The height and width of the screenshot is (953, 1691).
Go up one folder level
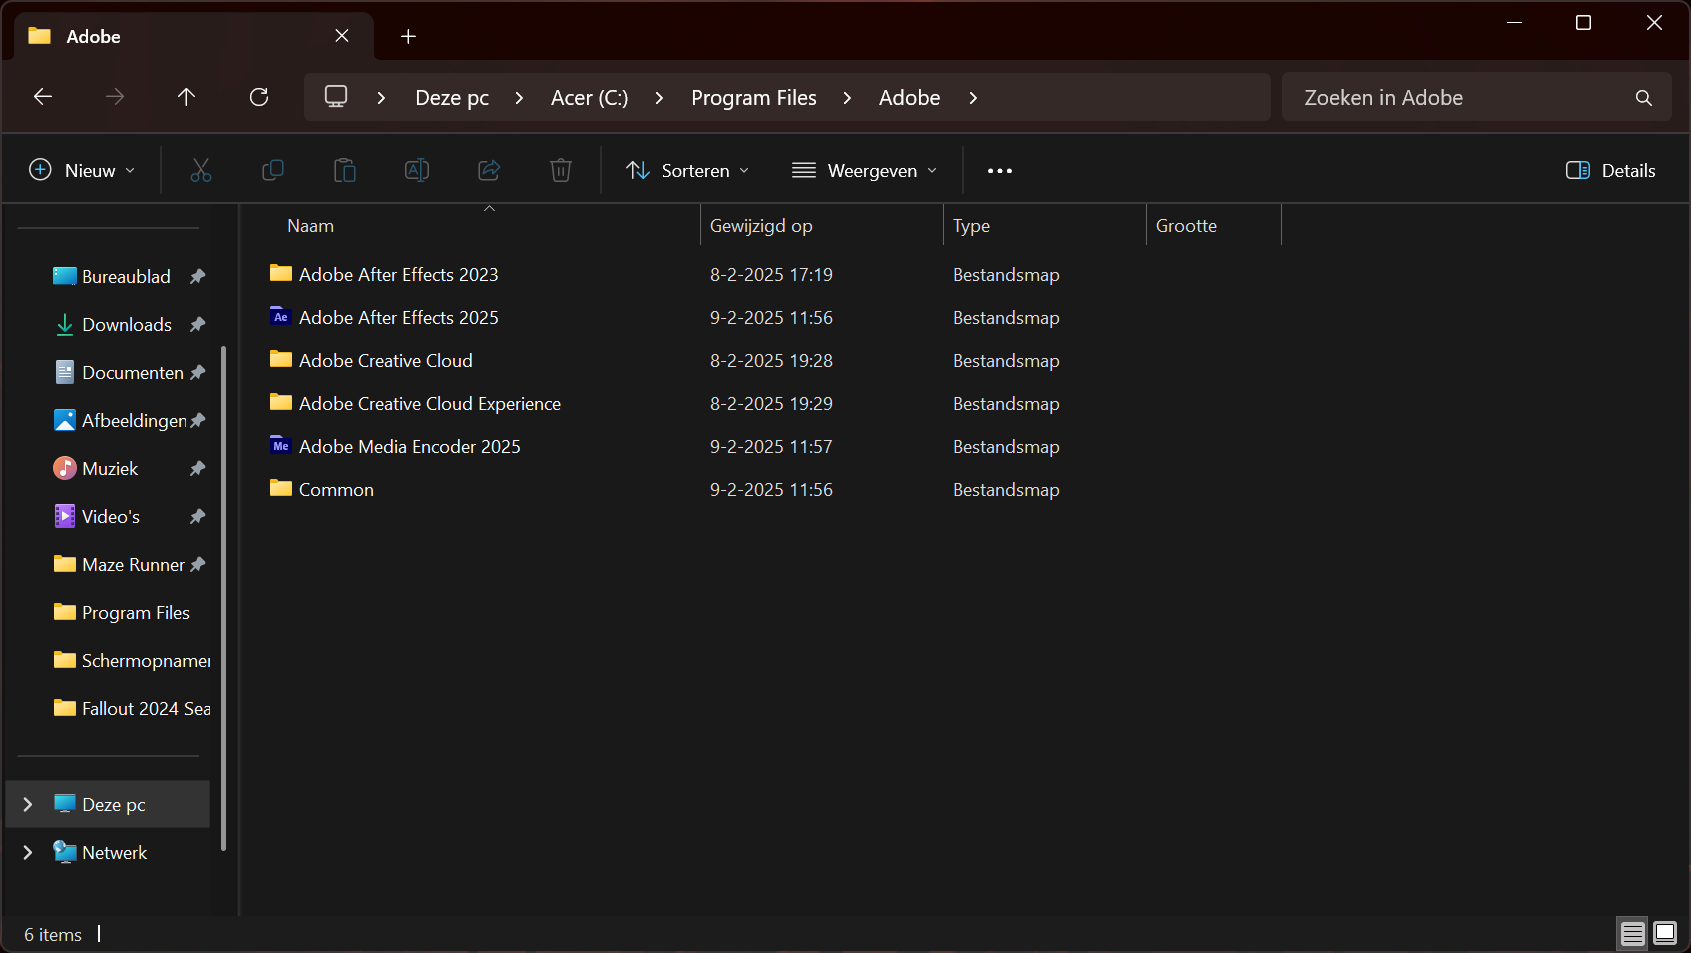click(x=186, y=97)
